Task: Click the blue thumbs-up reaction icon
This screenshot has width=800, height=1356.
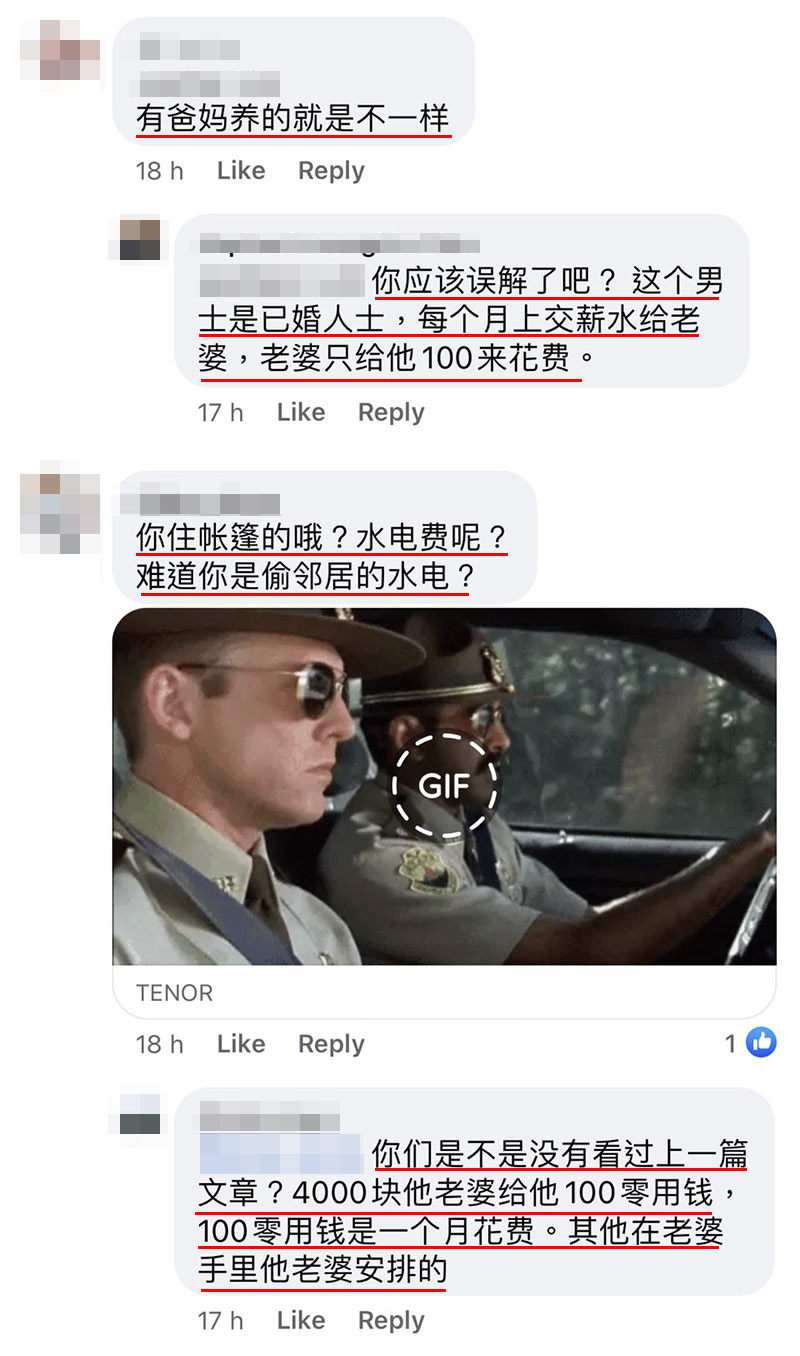Action: [761, 1043]
